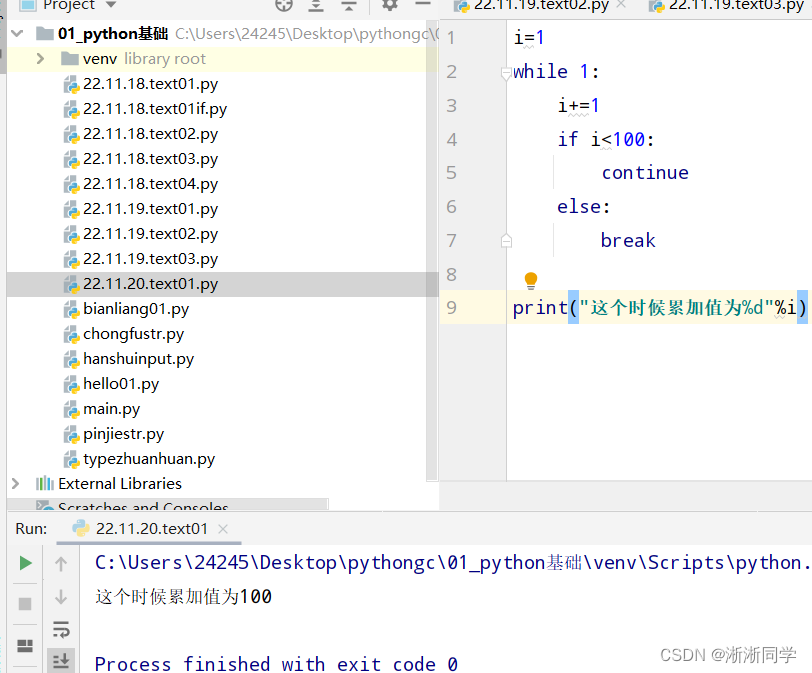Select 22.11.18.text03.py in project tree
The width and height of the screenshot is (812, 673).
point(150,159)
